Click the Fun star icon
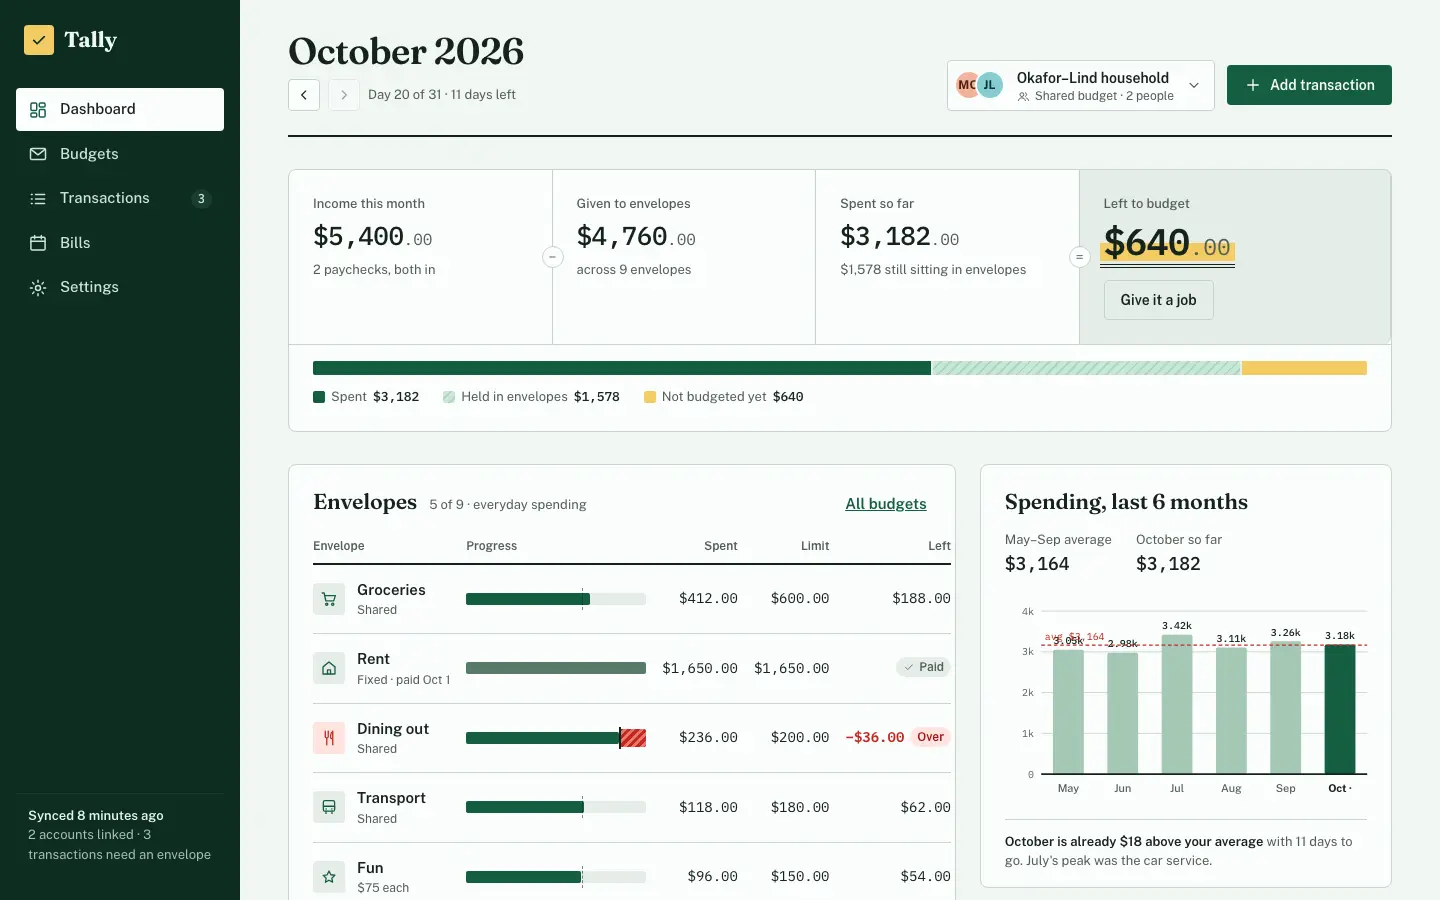This screenshot has height=900, width=1440. point(329,877)
